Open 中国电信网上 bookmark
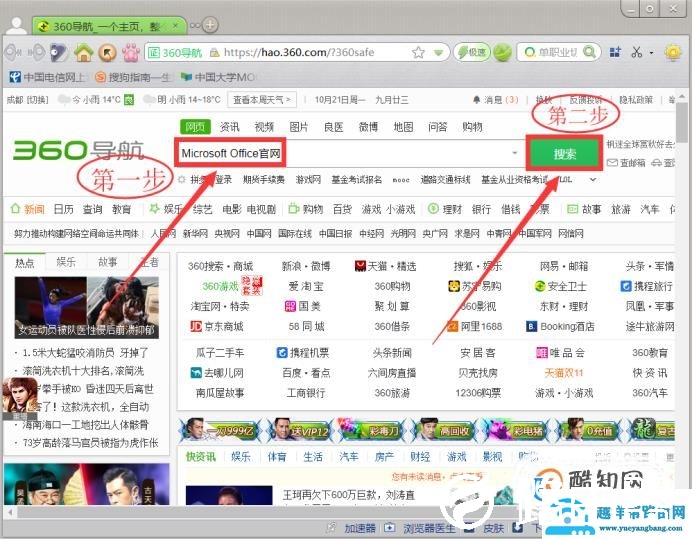The width and height of the screenshot is (692, 539). pyautogui.click(x=47, y=77)
